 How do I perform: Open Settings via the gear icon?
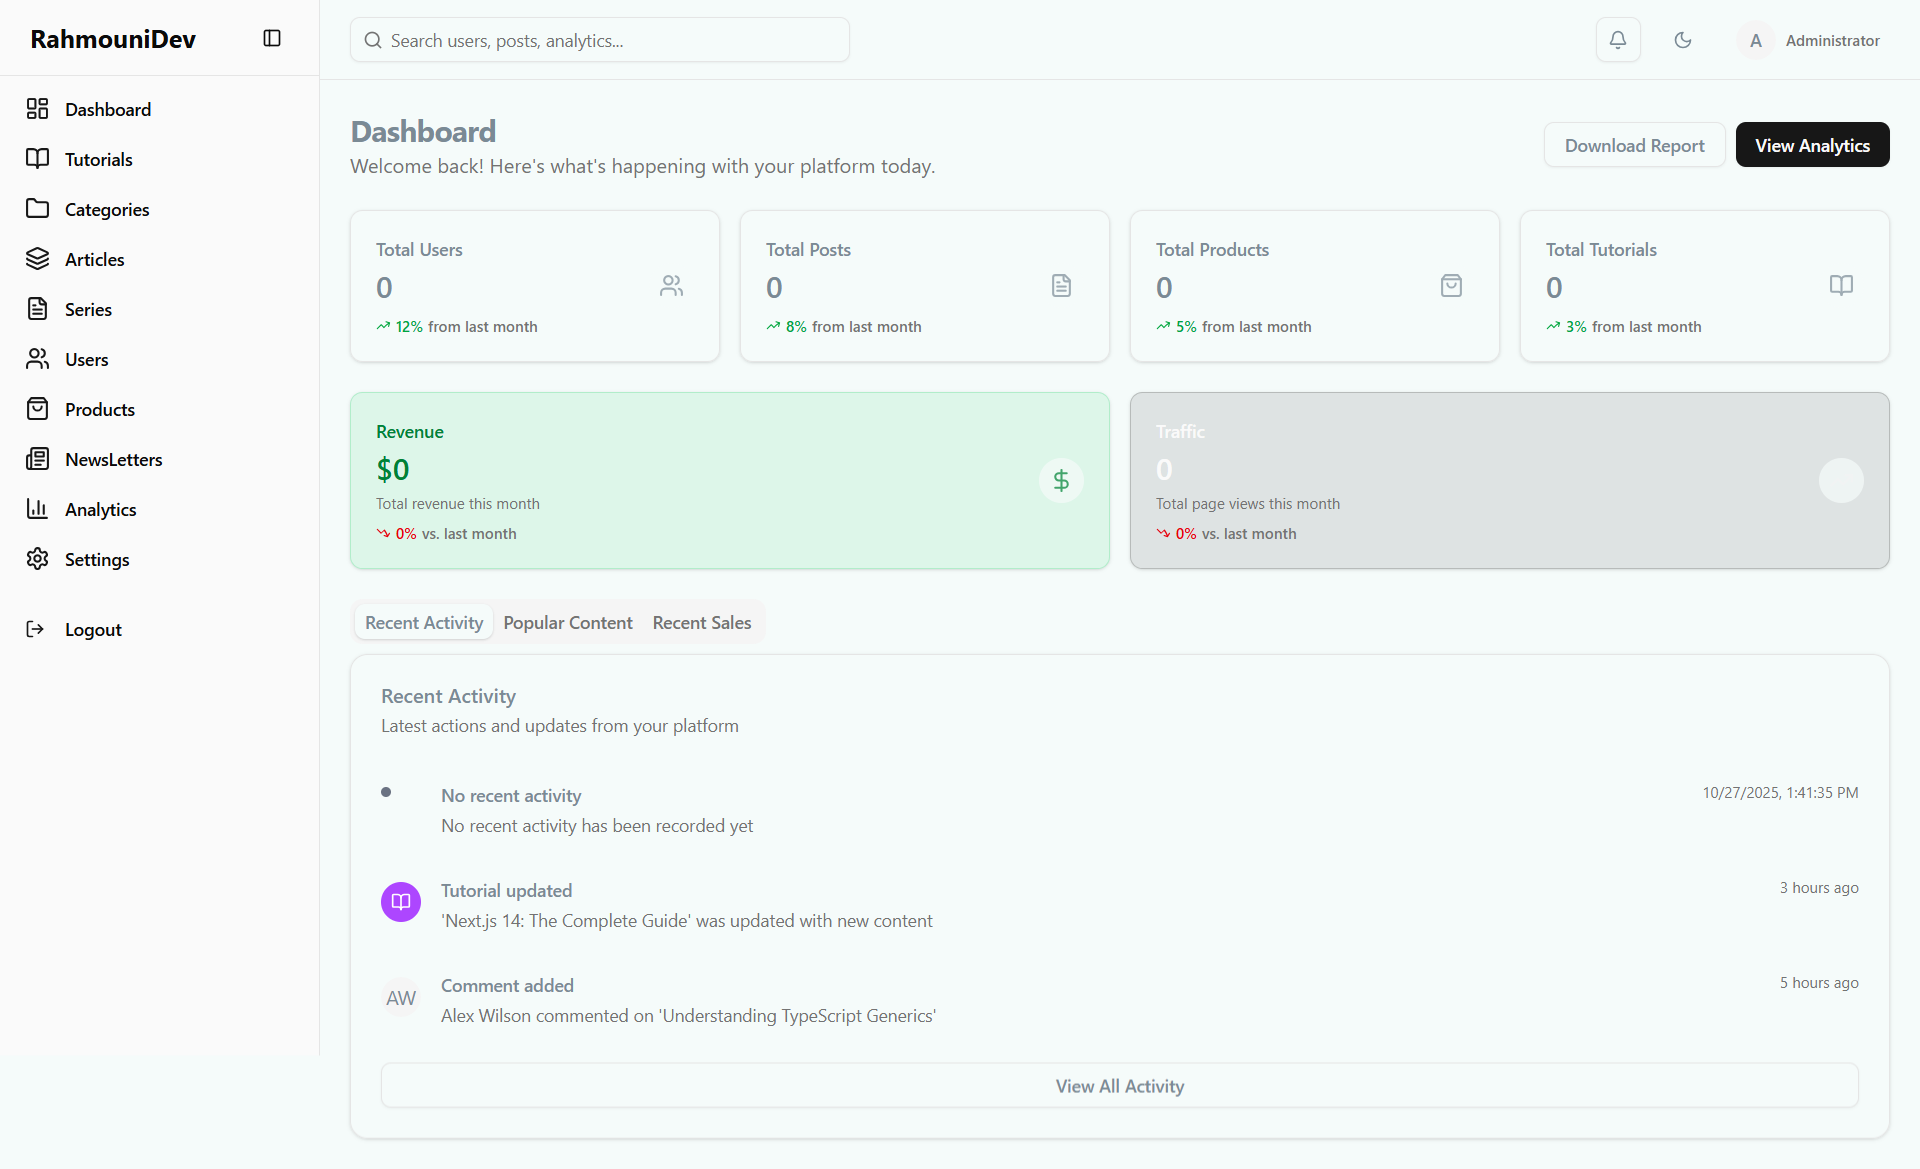[37, 559]
